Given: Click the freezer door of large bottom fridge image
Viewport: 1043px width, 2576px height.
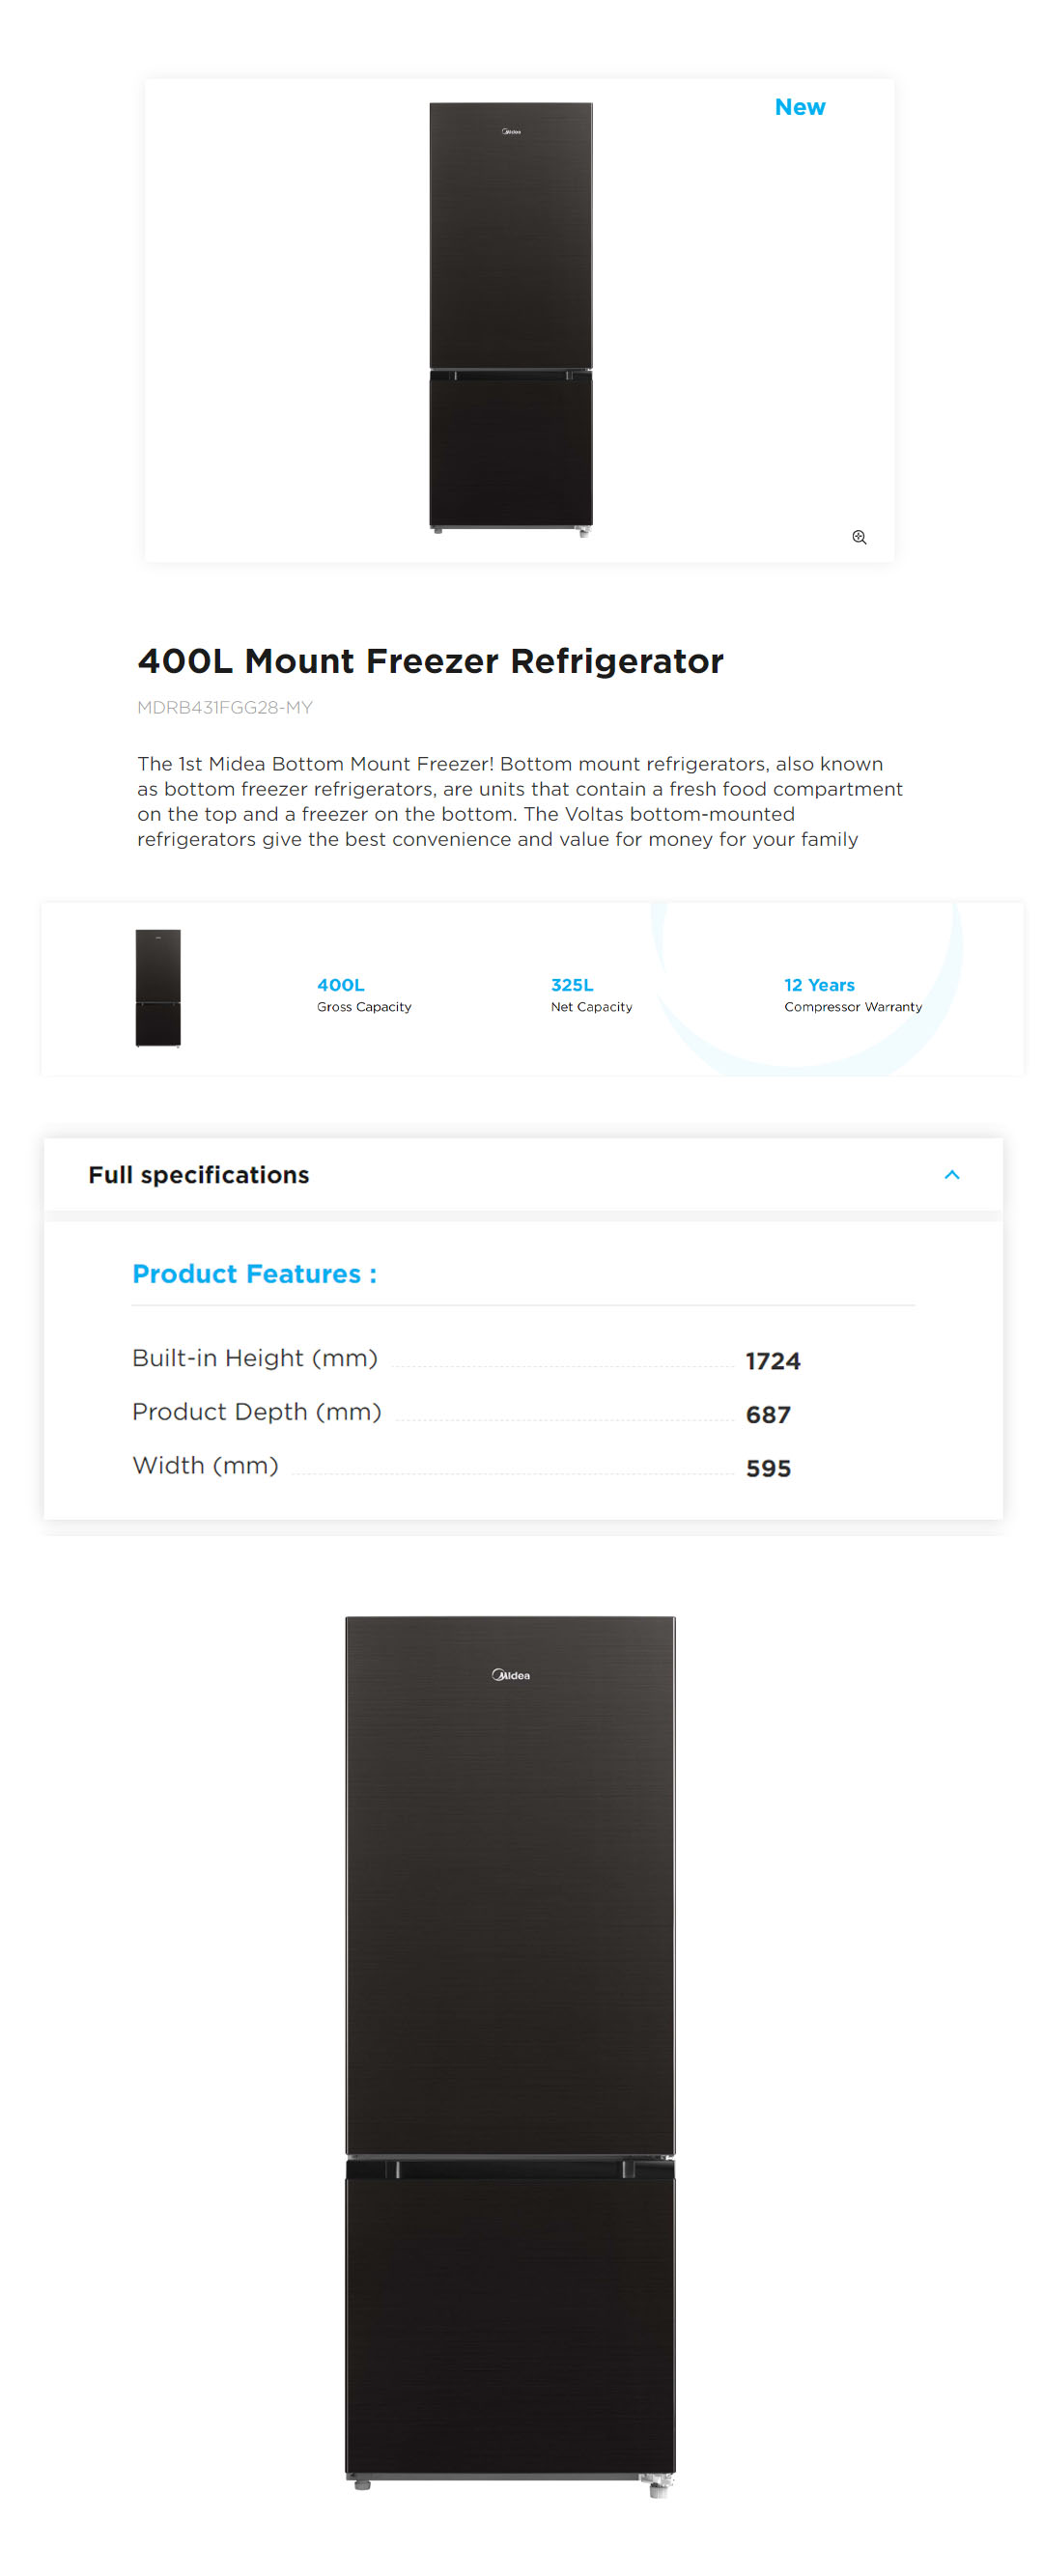Looking at the screenshot, I should tap(510, 2320).
